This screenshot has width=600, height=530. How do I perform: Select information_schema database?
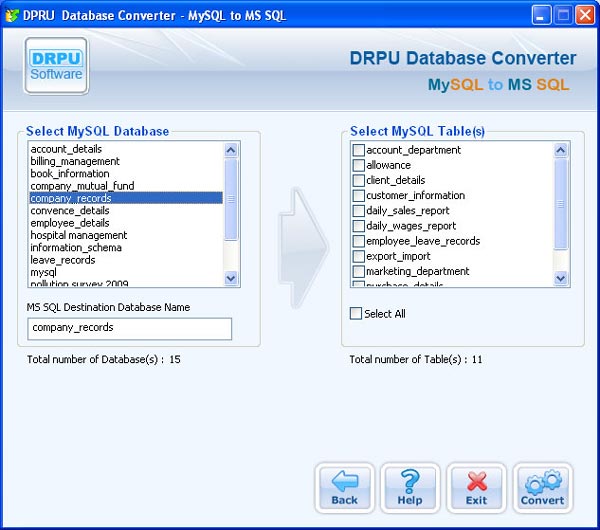click(x=126, y=248)
